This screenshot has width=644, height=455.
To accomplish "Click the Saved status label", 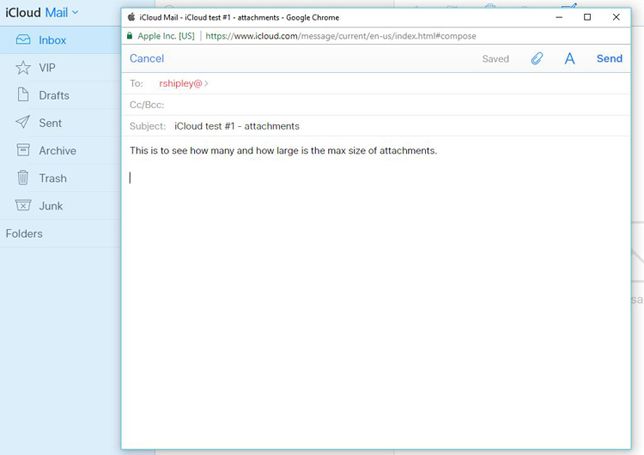I will tap(495, 59).
